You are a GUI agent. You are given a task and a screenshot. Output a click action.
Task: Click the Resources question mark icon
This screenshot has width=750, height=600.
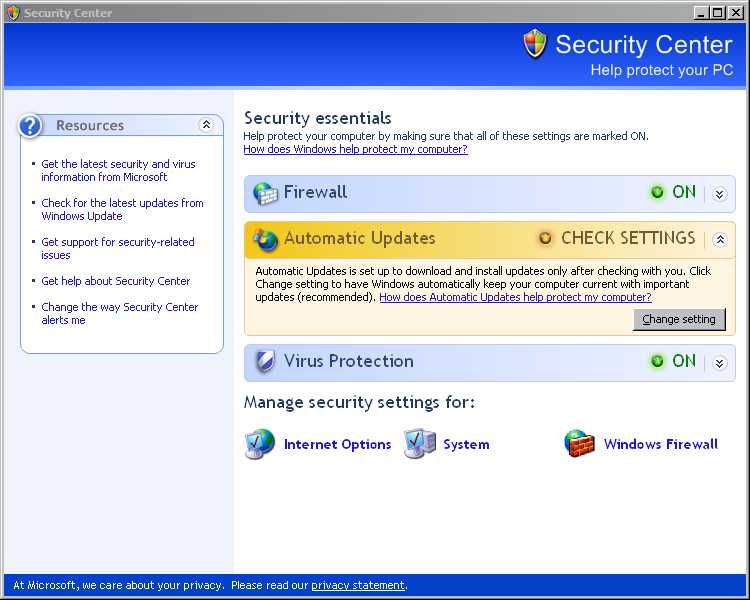(30, 126)
